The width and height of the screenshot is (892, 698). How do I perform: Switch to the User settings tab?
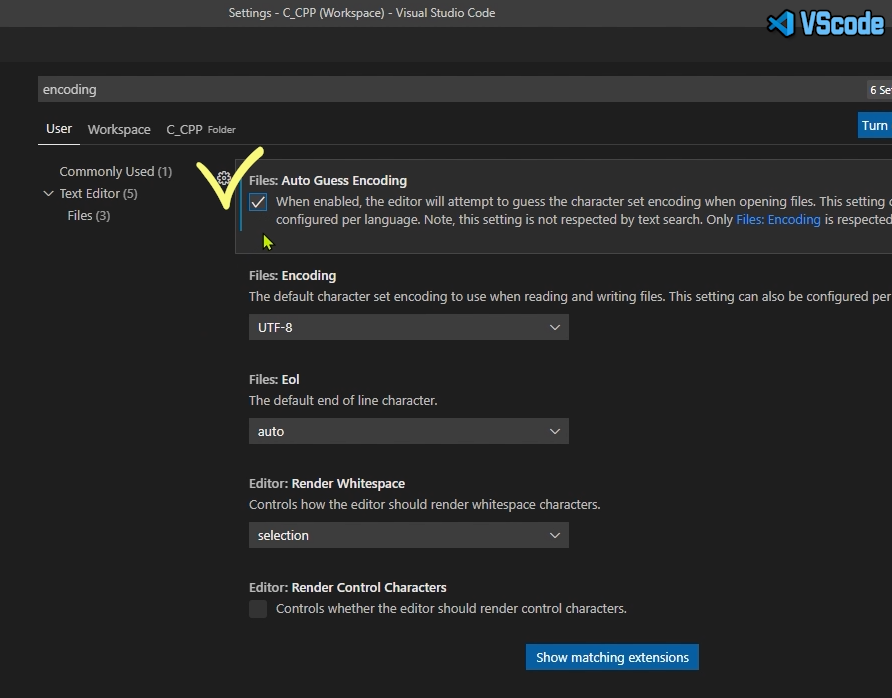(59, 129)
